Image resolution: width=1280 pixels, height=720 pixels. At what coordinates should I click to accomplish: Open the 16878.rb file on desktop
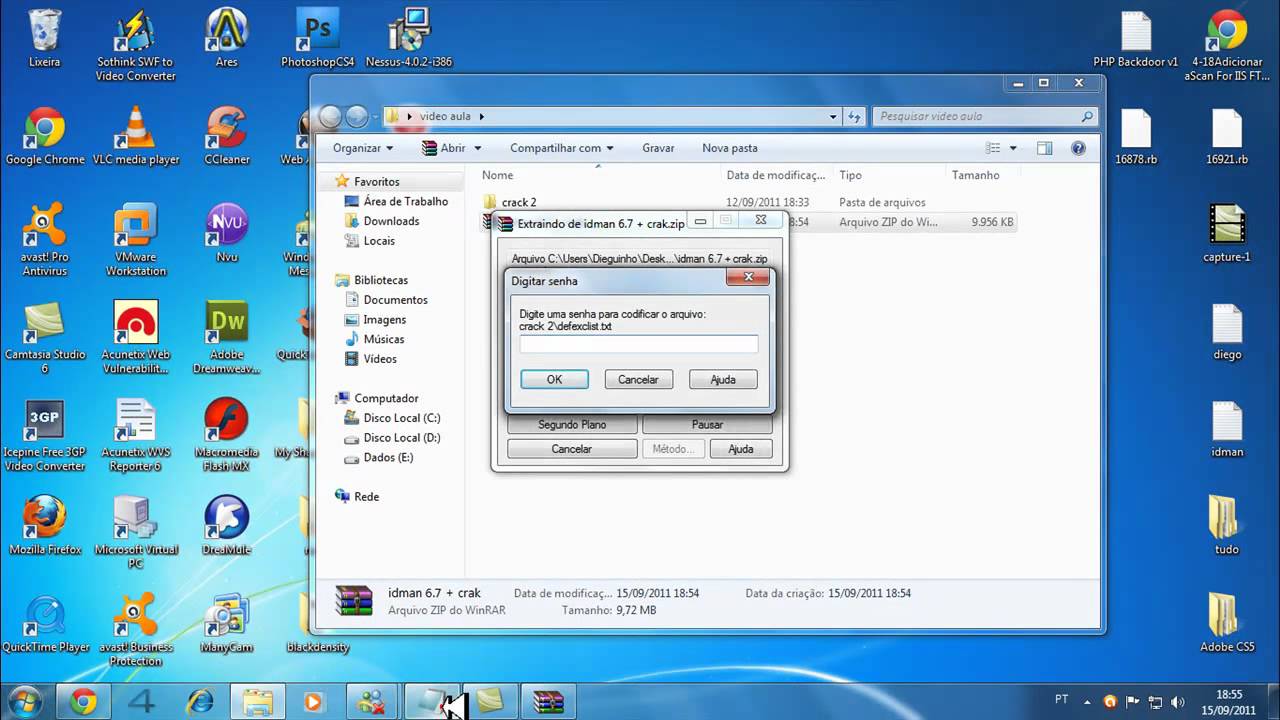[1136, 136]
